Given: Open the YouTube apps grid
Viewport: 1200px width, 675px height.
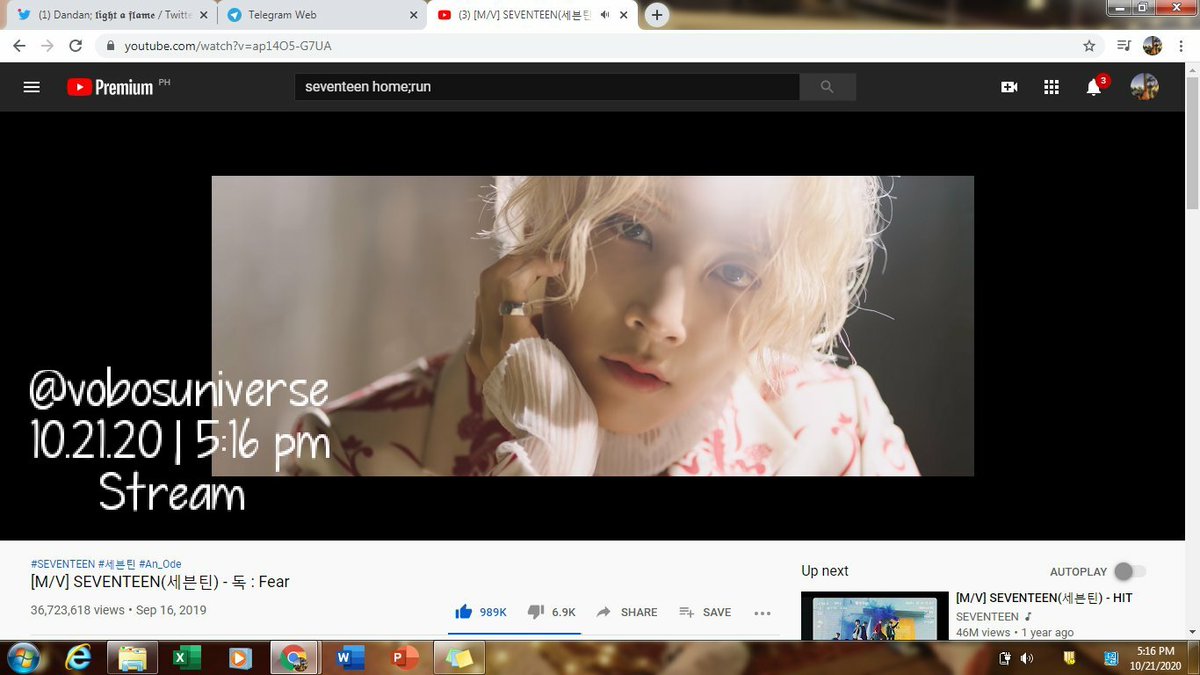Looking at the screenshot, I should pos(1051,87).
